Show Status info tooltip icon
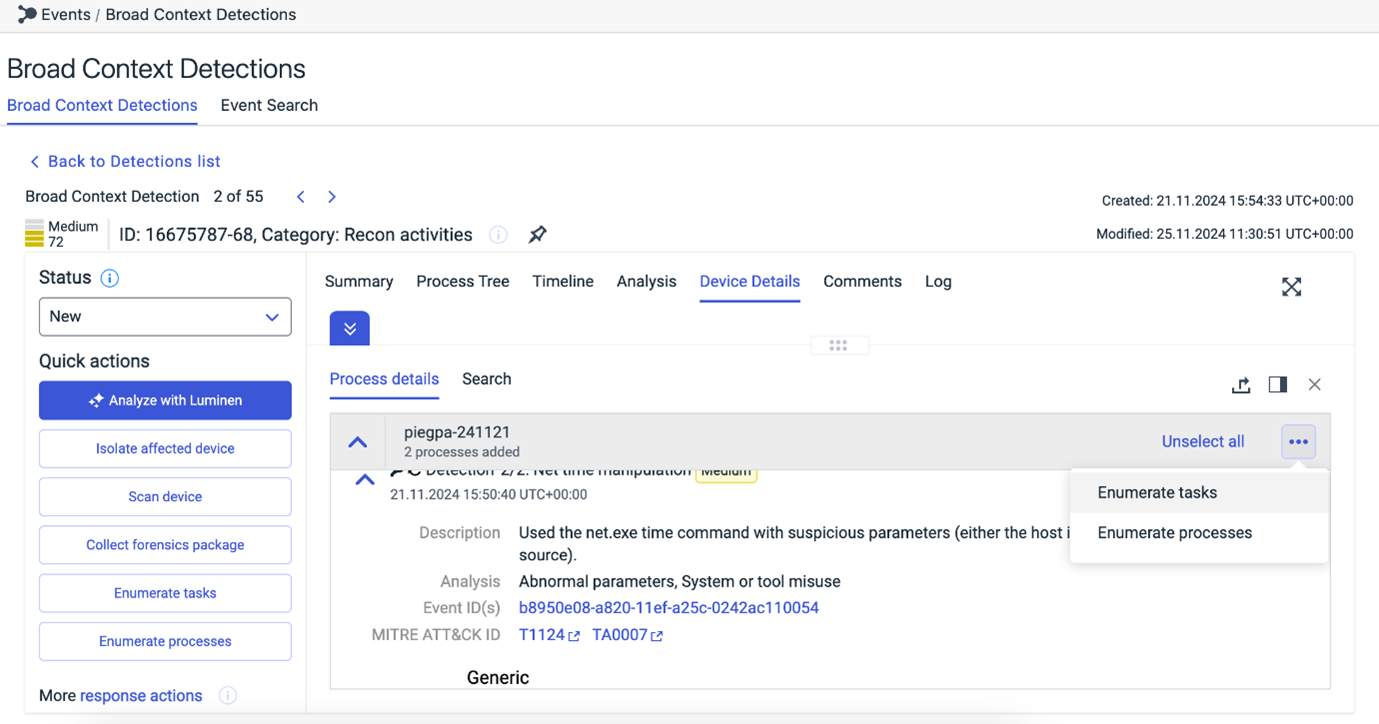 click(110, 278)
